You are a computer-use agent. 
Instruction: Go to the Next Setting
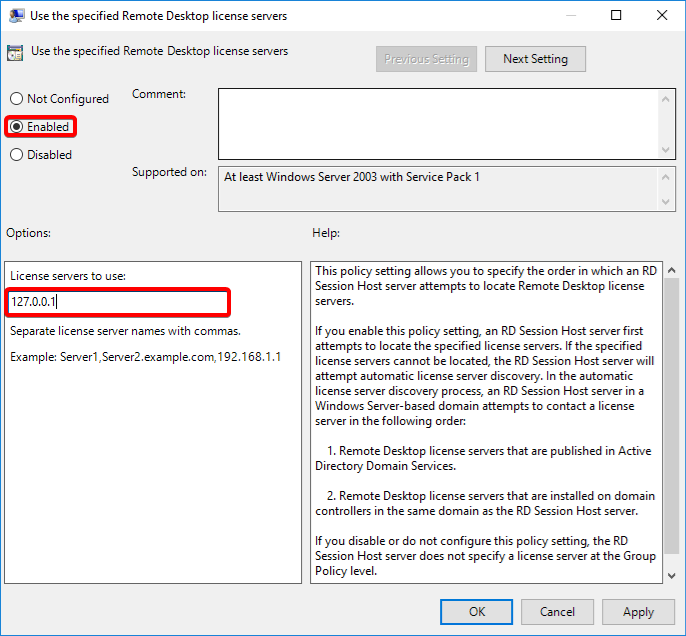[x=535, y=59]
